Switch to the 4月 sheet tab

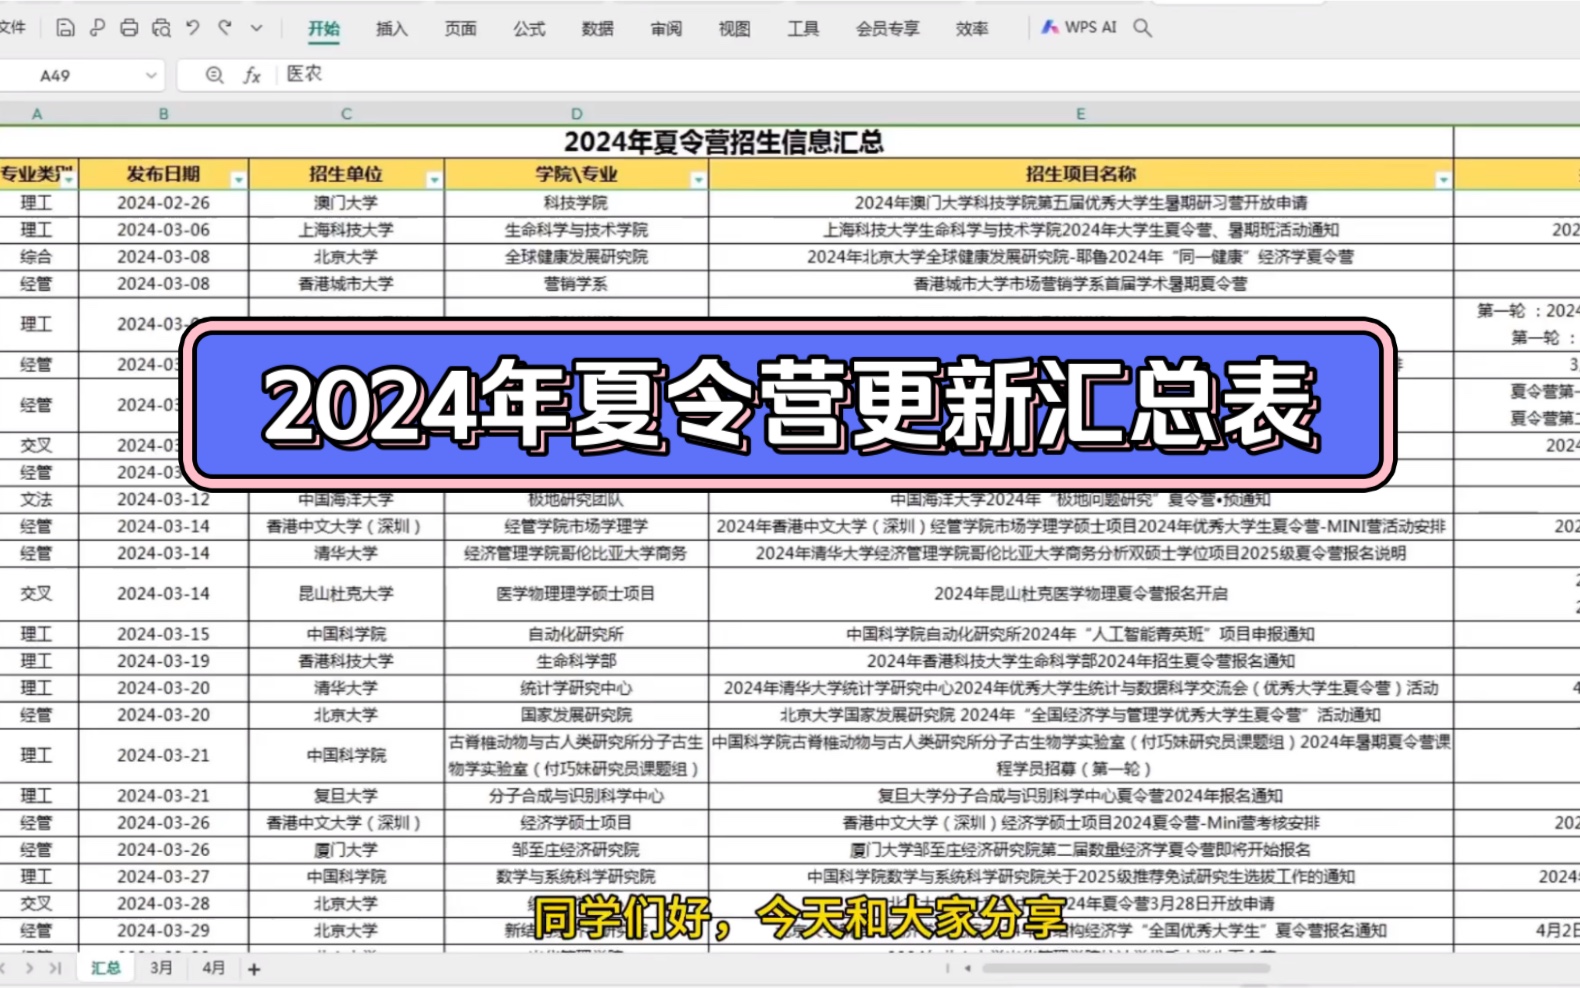click(213, 968)
